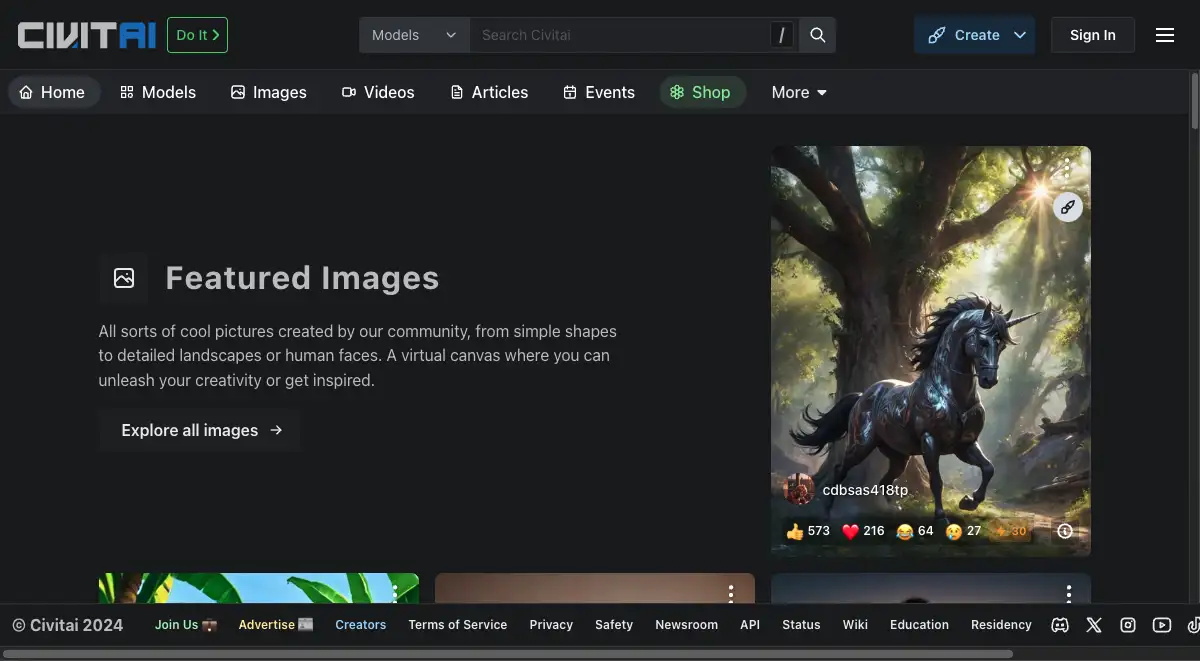The width and height of the screenshot is (1200, 661).
Task: React with a heart on the unicorn image
Action: coord(861,530)
